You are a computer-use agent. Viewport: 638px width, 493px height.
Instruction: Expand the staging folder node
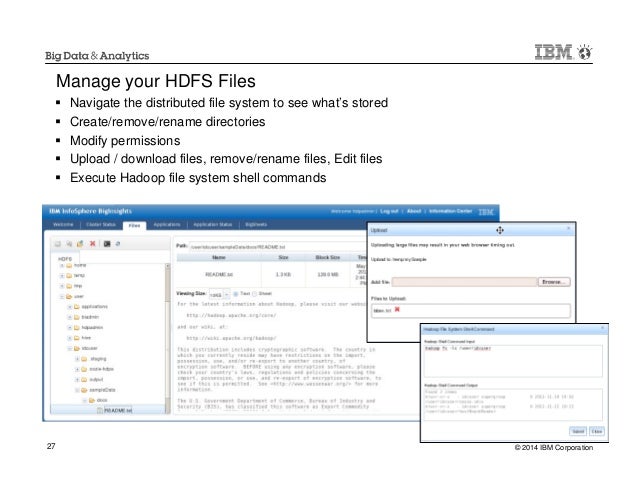click(x=77, y=359)
